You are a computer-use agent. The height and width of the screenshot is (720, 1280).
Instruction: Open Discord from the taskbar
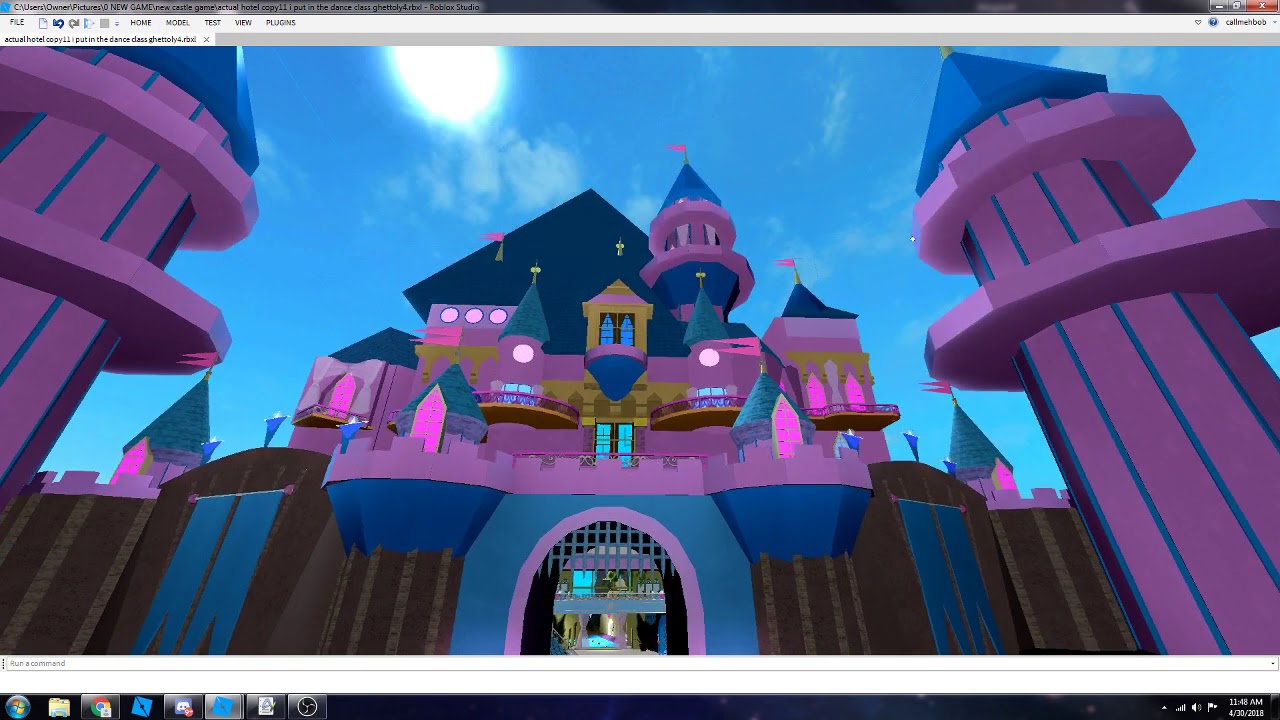tap(183, 707)
